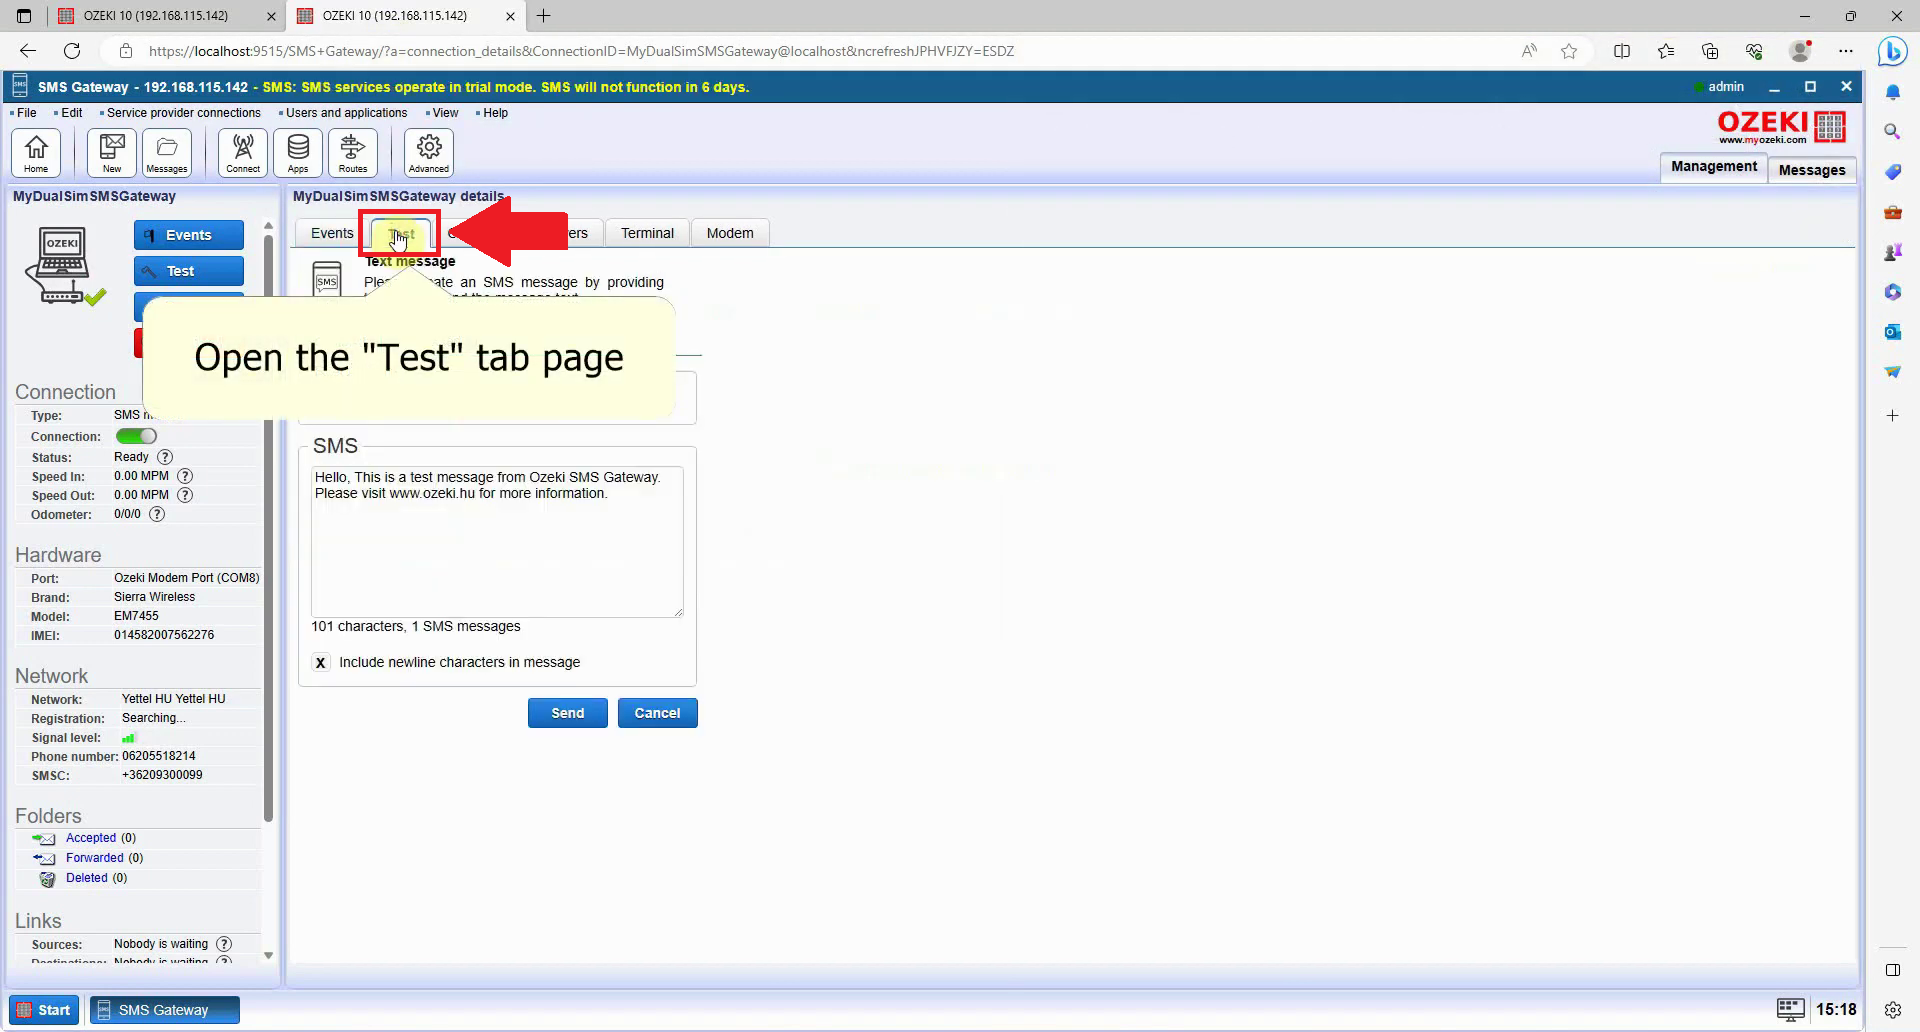Click the browser address bar

click(x=800, y=51)
